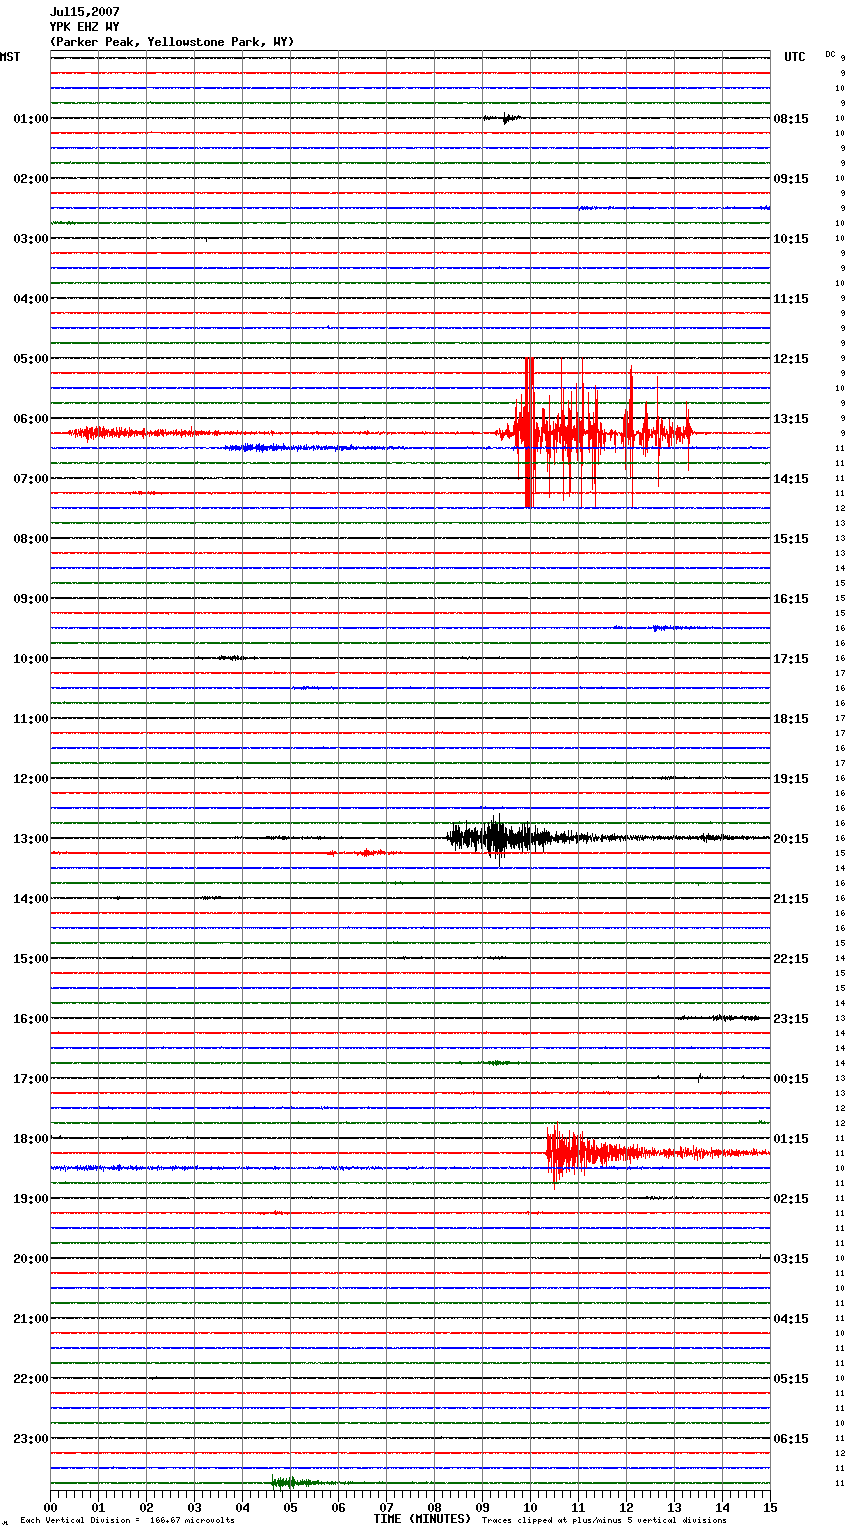Viewport: 850px width, 1534px height.
Task: Select the 23:00 MST time label
Action: pos(31,1439)
